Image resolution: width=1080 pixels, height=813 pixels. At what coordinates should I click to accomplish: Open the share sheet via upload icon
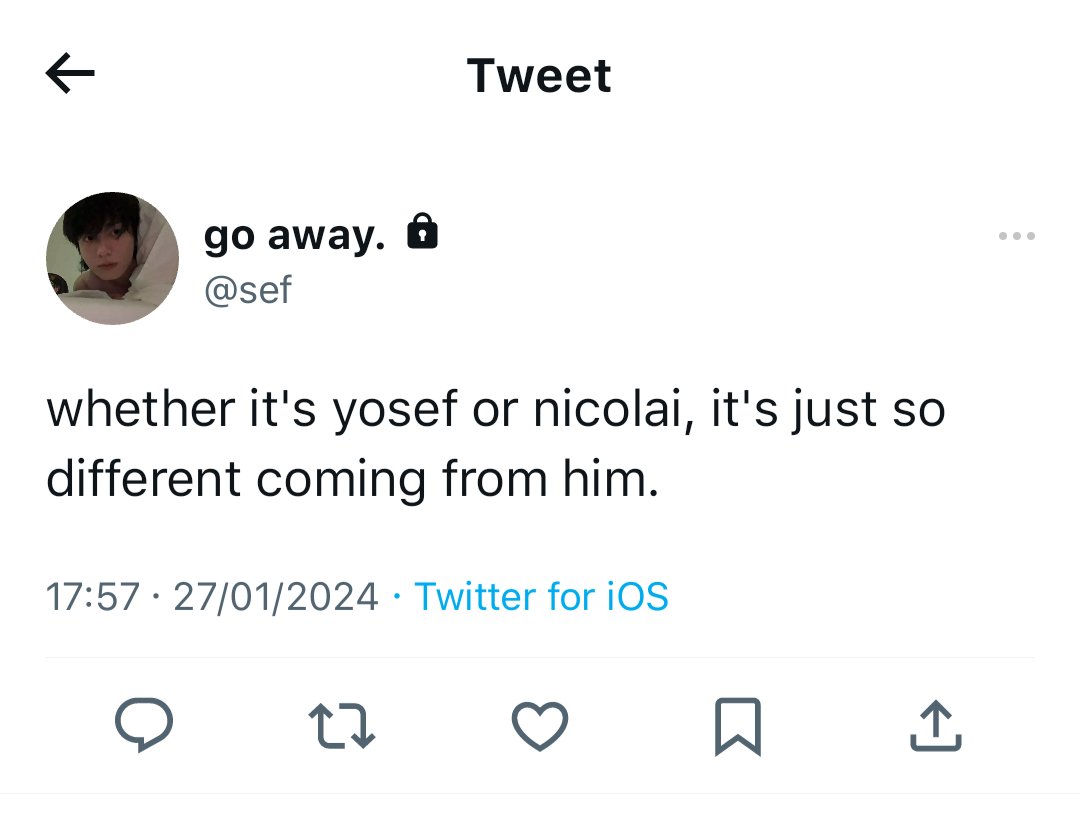click(x=935, y=725)
